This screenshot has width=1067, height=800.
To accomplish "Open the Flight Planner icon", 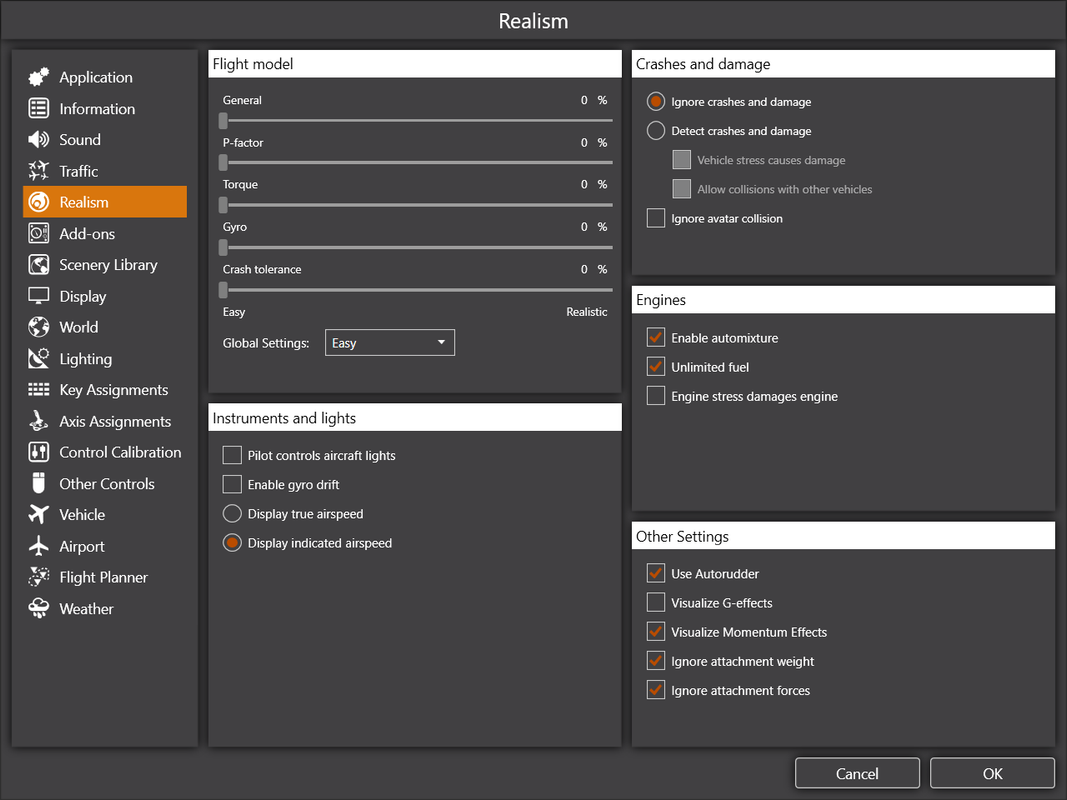I will tap(39, 577).
